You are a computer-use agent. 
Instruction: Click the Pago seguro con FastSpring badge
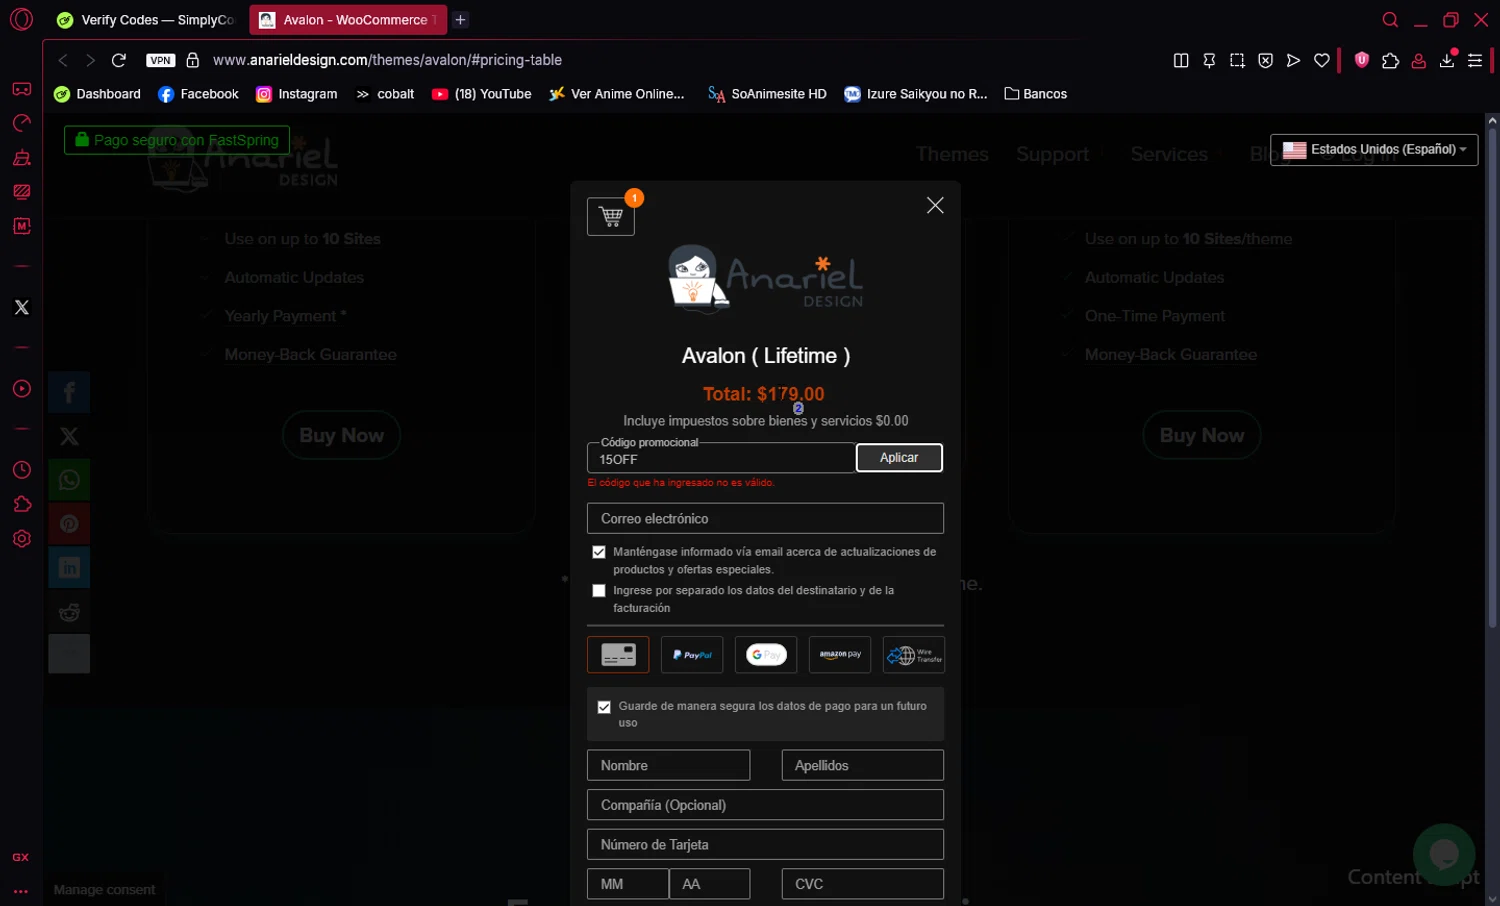point(177,140)
